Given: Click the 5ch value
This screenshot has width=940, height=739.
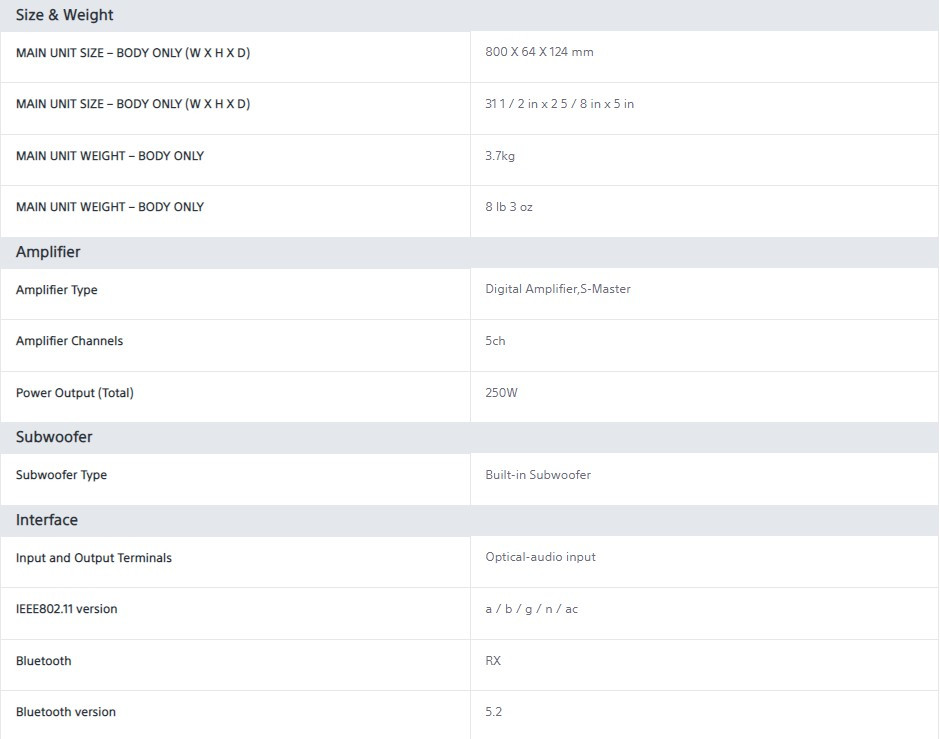Looking at the screenshot, I should coord(495,341).
